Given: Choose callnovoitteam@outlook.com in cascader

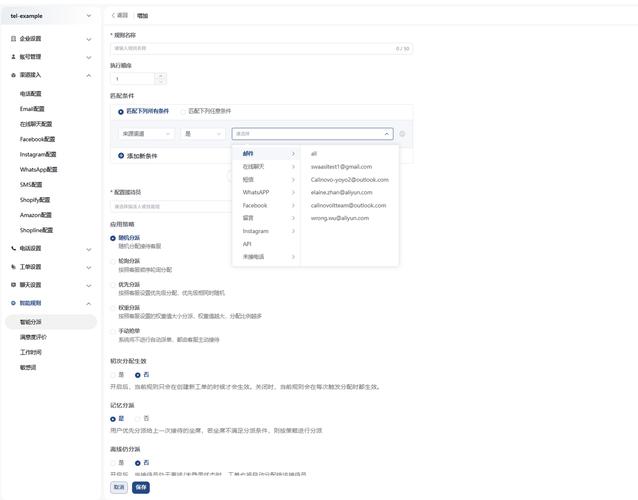Looking at the screenshot, I should coord(350,205).
